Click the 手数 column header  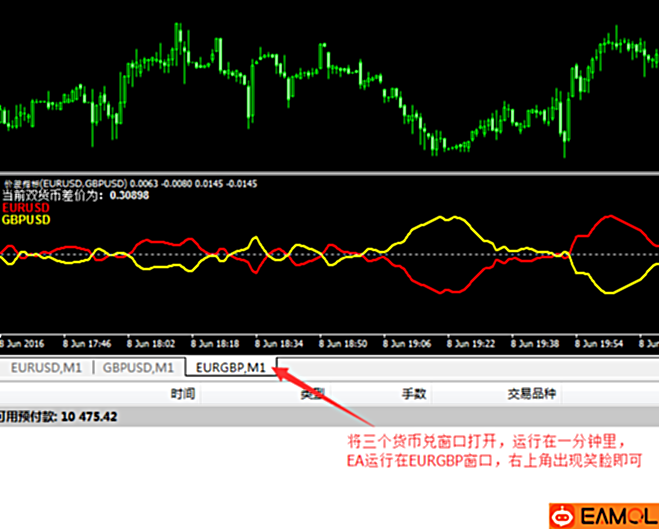(414, 393)
